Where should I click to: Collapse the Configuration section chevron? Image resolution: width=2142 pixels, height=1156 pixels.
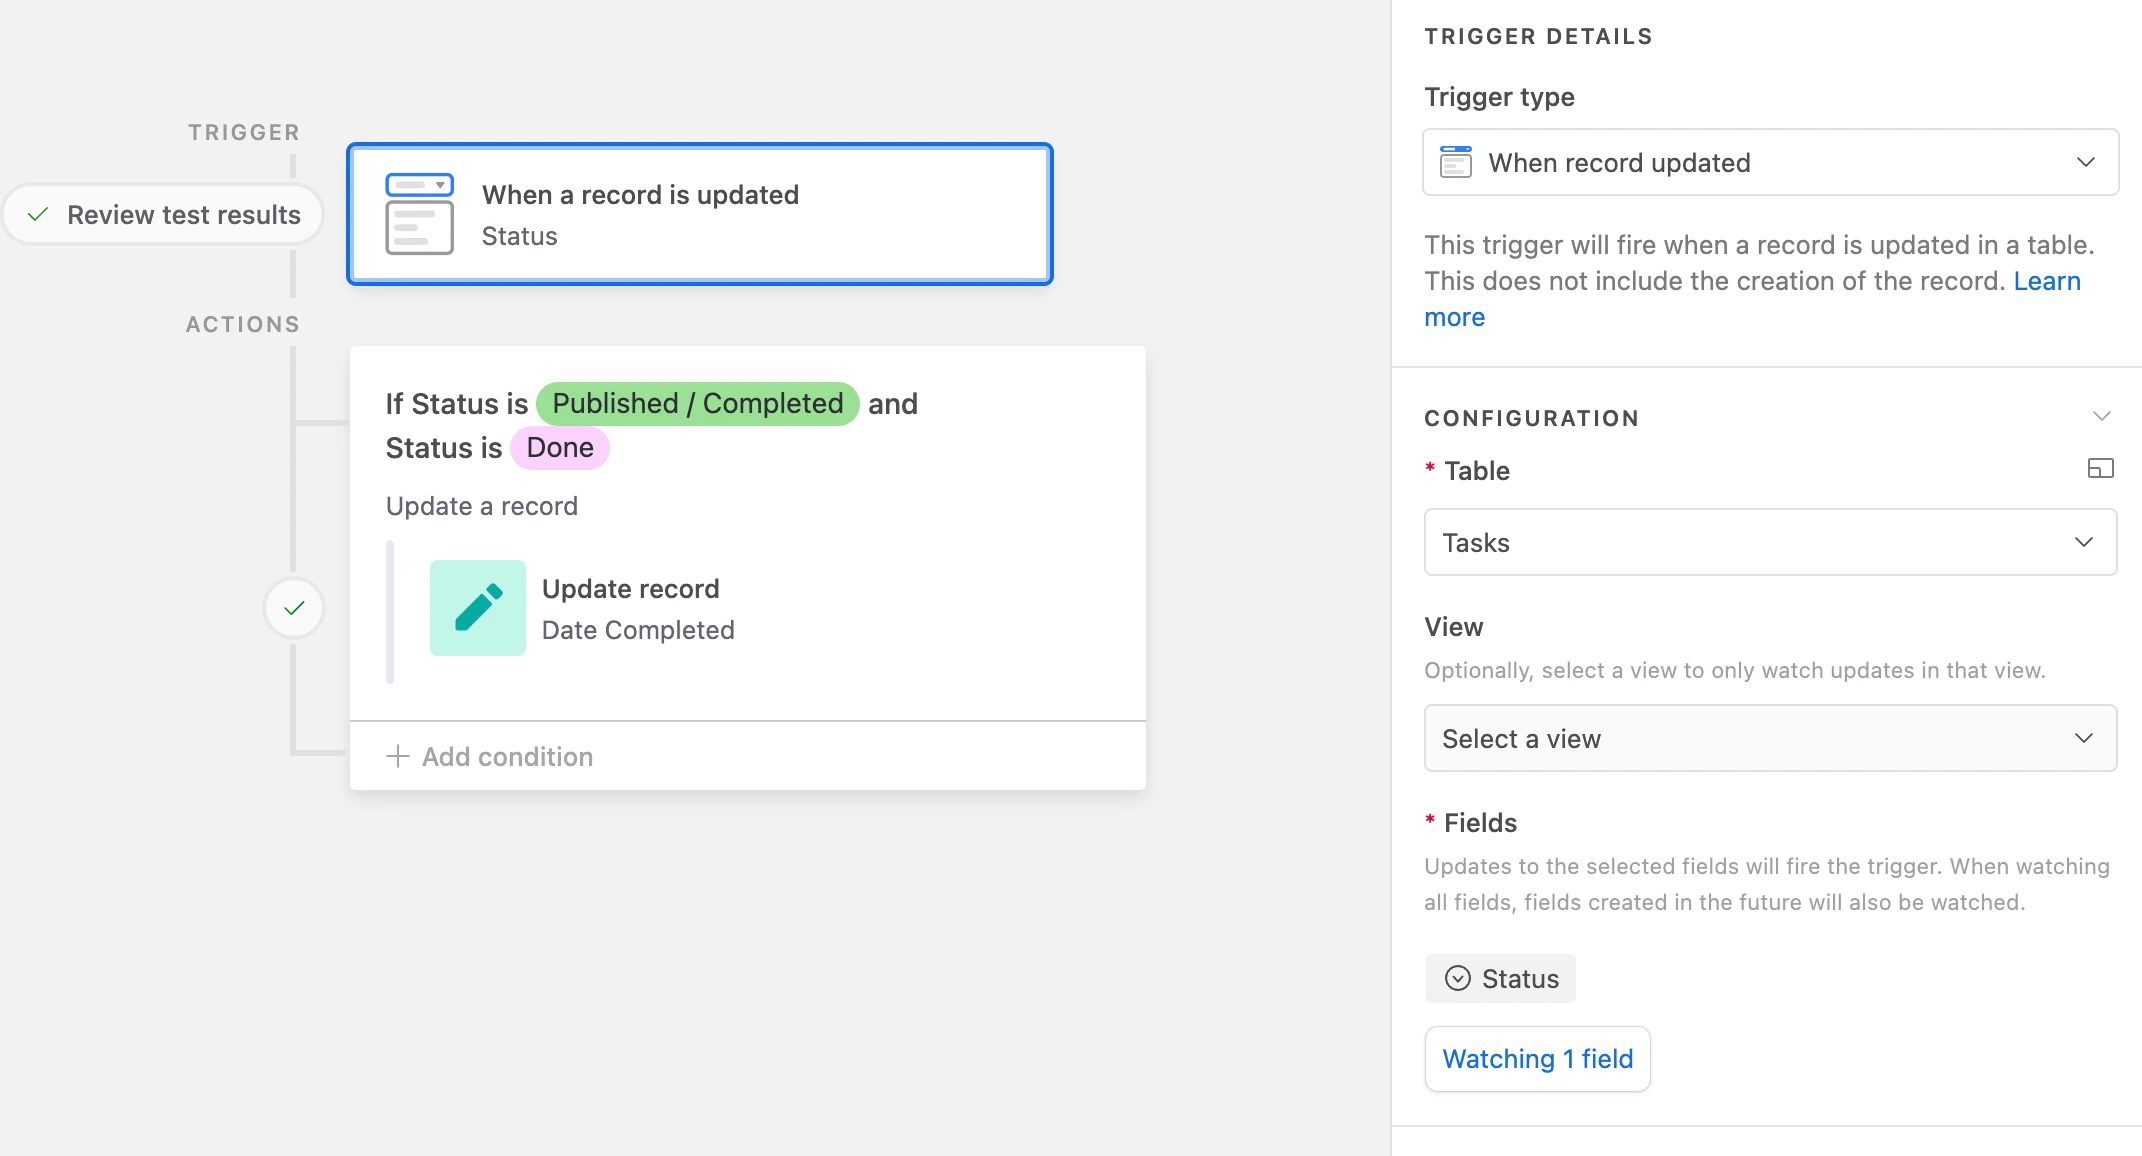(2101, 416)
